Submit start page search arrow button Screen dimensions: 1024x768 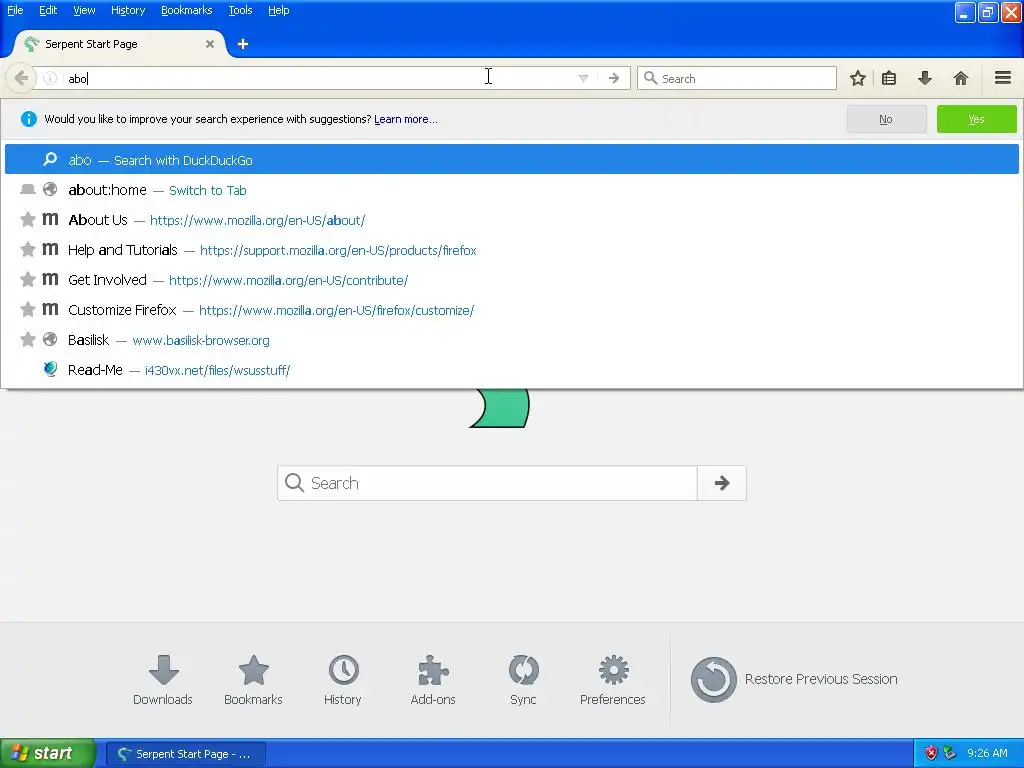coord(722,483)
